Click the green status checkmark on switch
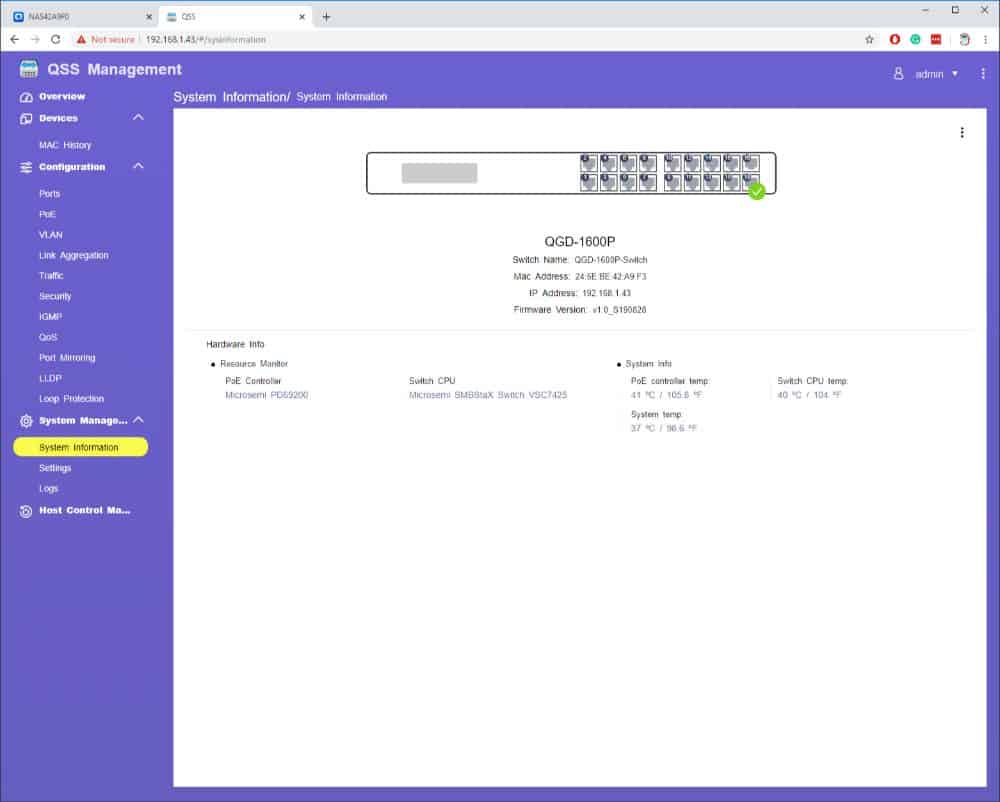The width and height of the screenshot is (1000, 802). click(x=757, y=191)
